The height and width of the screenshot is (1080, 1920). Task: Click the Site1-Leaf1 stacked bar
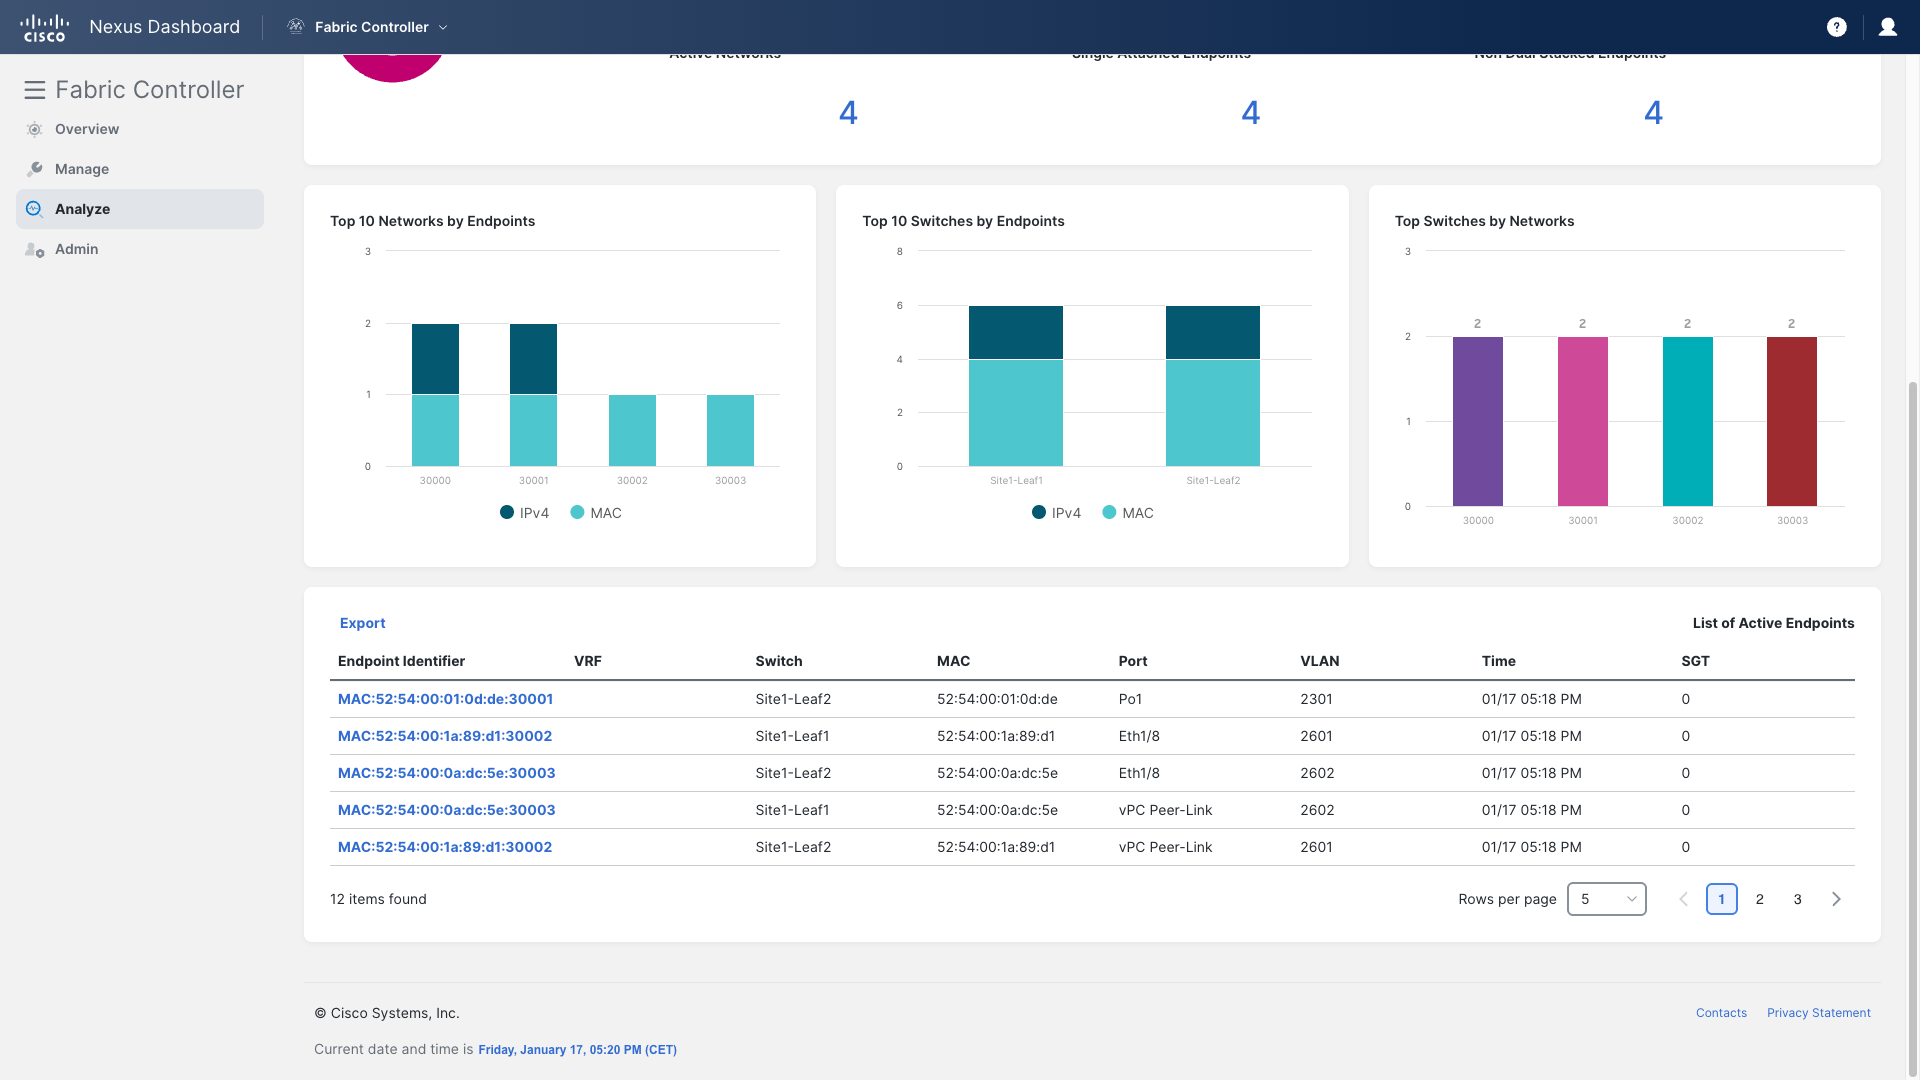1016,386
